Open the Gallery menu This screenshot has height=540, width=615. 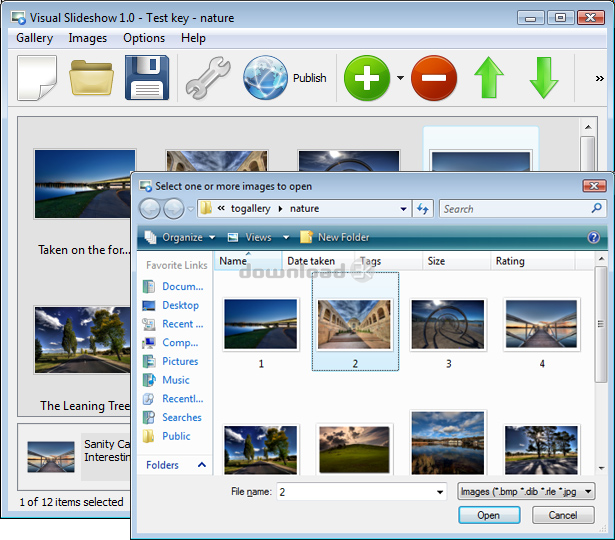click(x=35, y=38)
